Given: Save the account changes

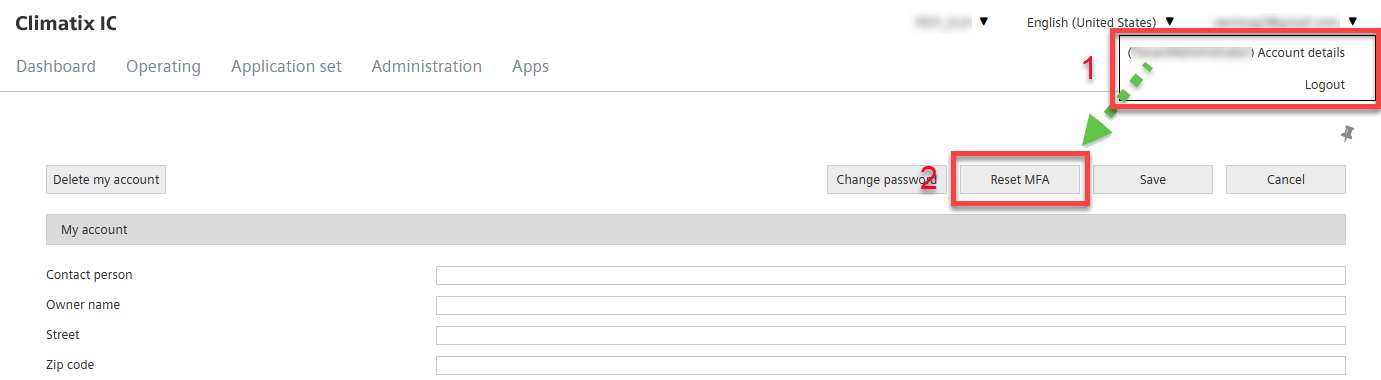Looking at the screenshot, I should coord(1153,180).
